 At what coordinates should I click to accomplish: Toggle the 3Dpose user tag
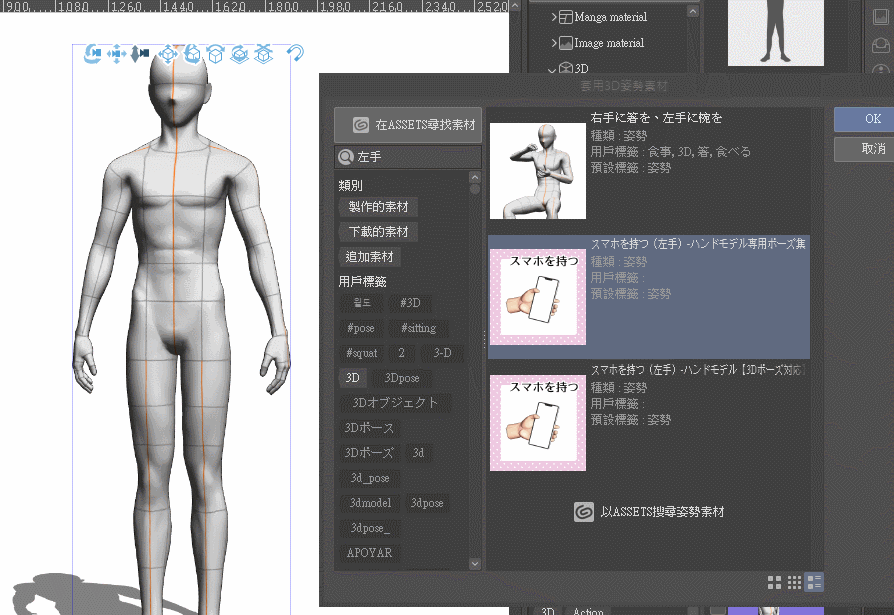pyautogui.click(x=401, y=378)
